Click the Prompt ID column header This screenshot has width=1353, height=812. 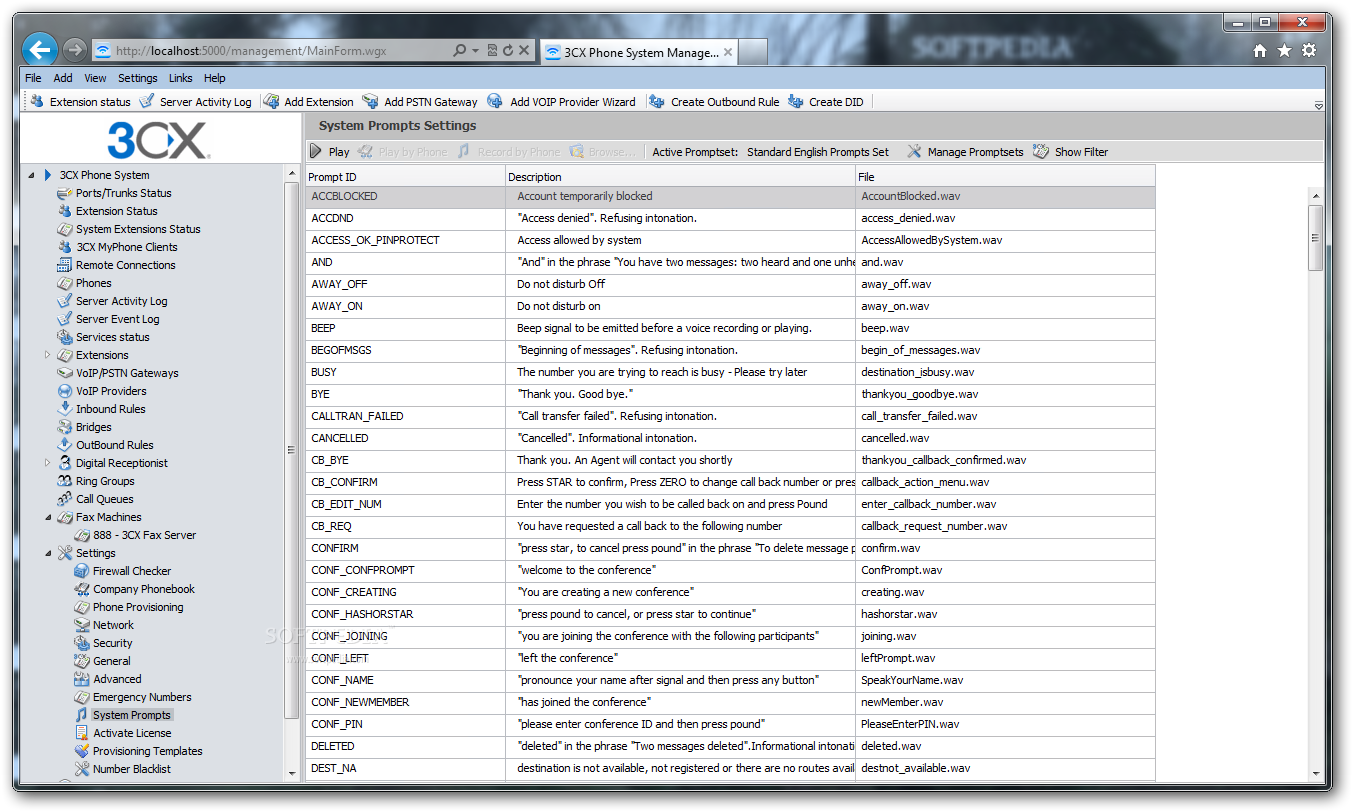tap(405, 176)
